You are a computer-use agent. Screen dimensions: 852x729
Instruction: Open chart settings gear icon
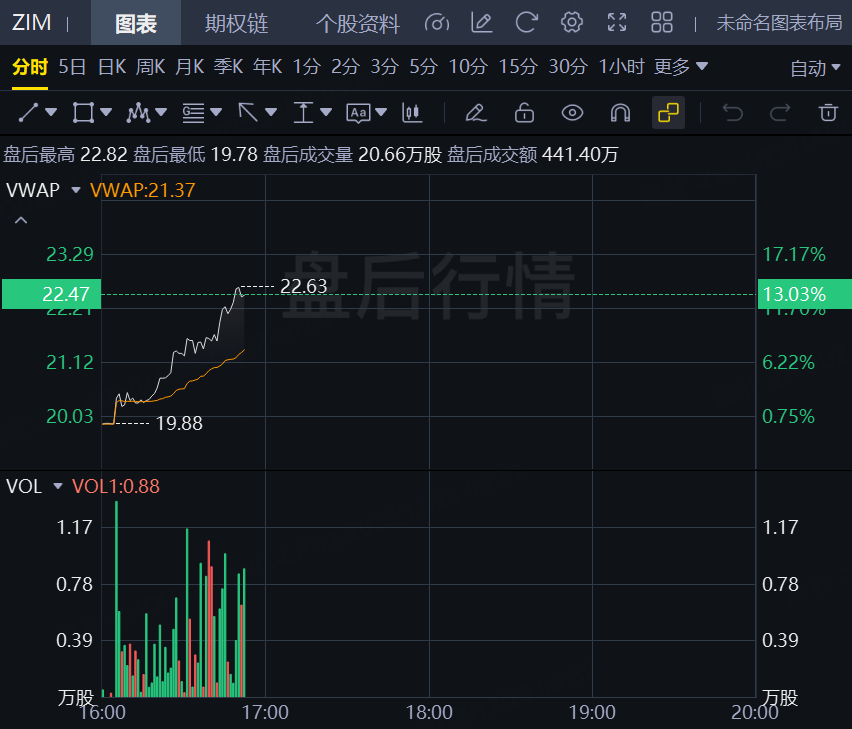(572, 22)
